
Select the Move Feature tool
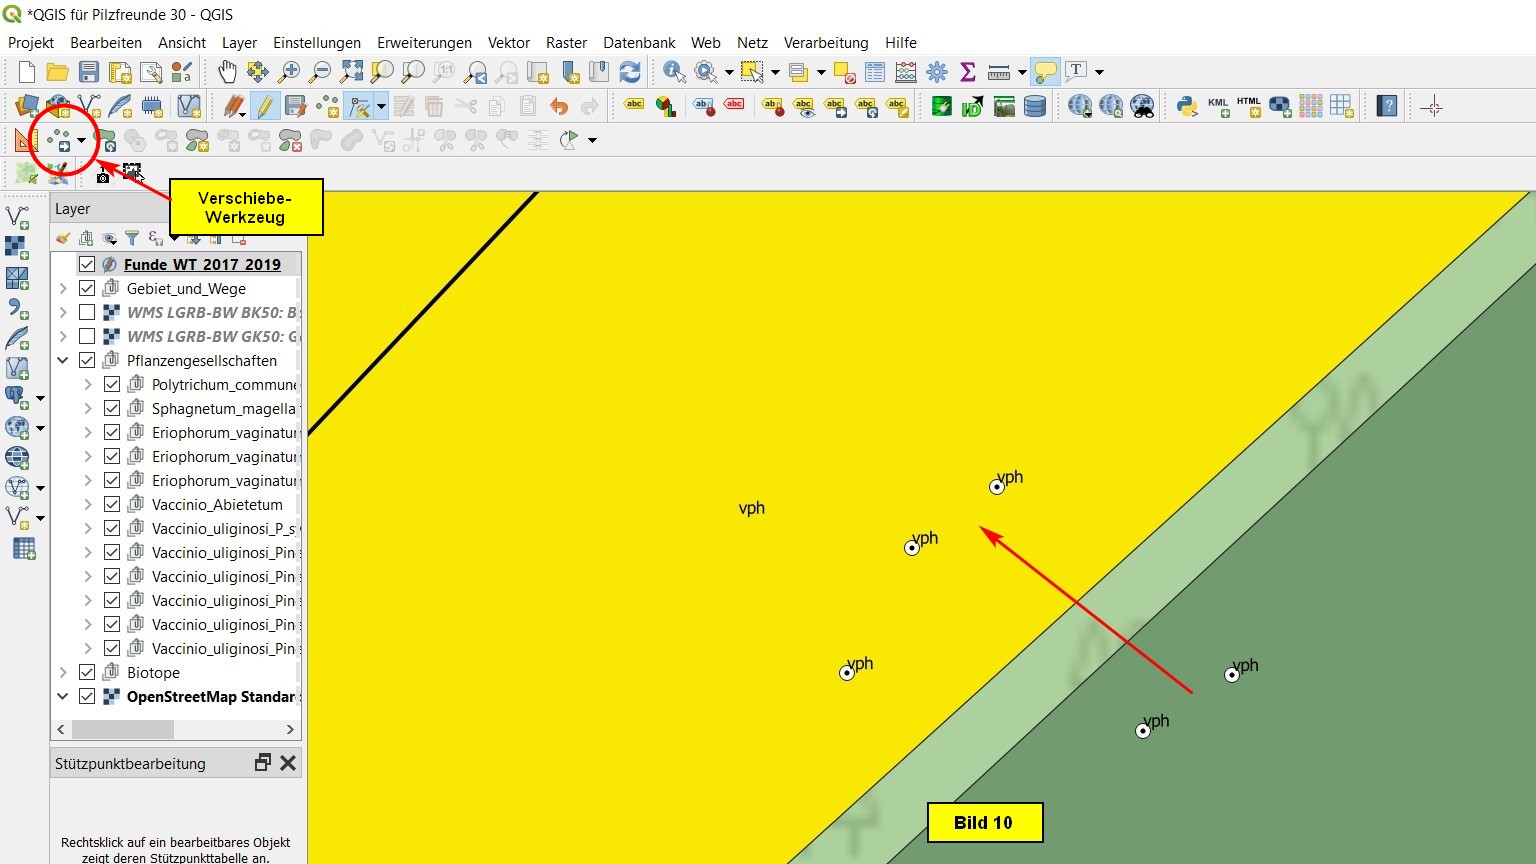[59, 140]
